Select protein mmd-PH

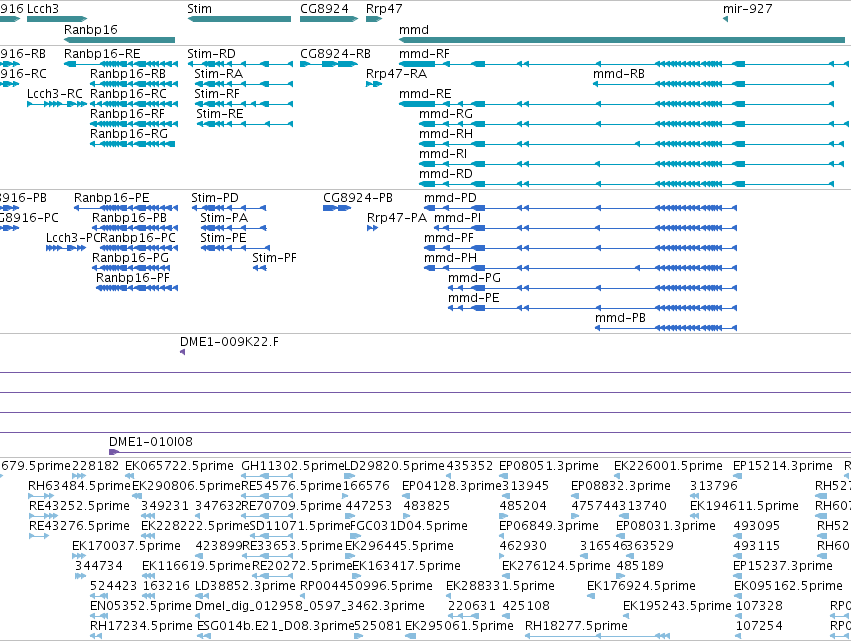click(x=450, y=258)
